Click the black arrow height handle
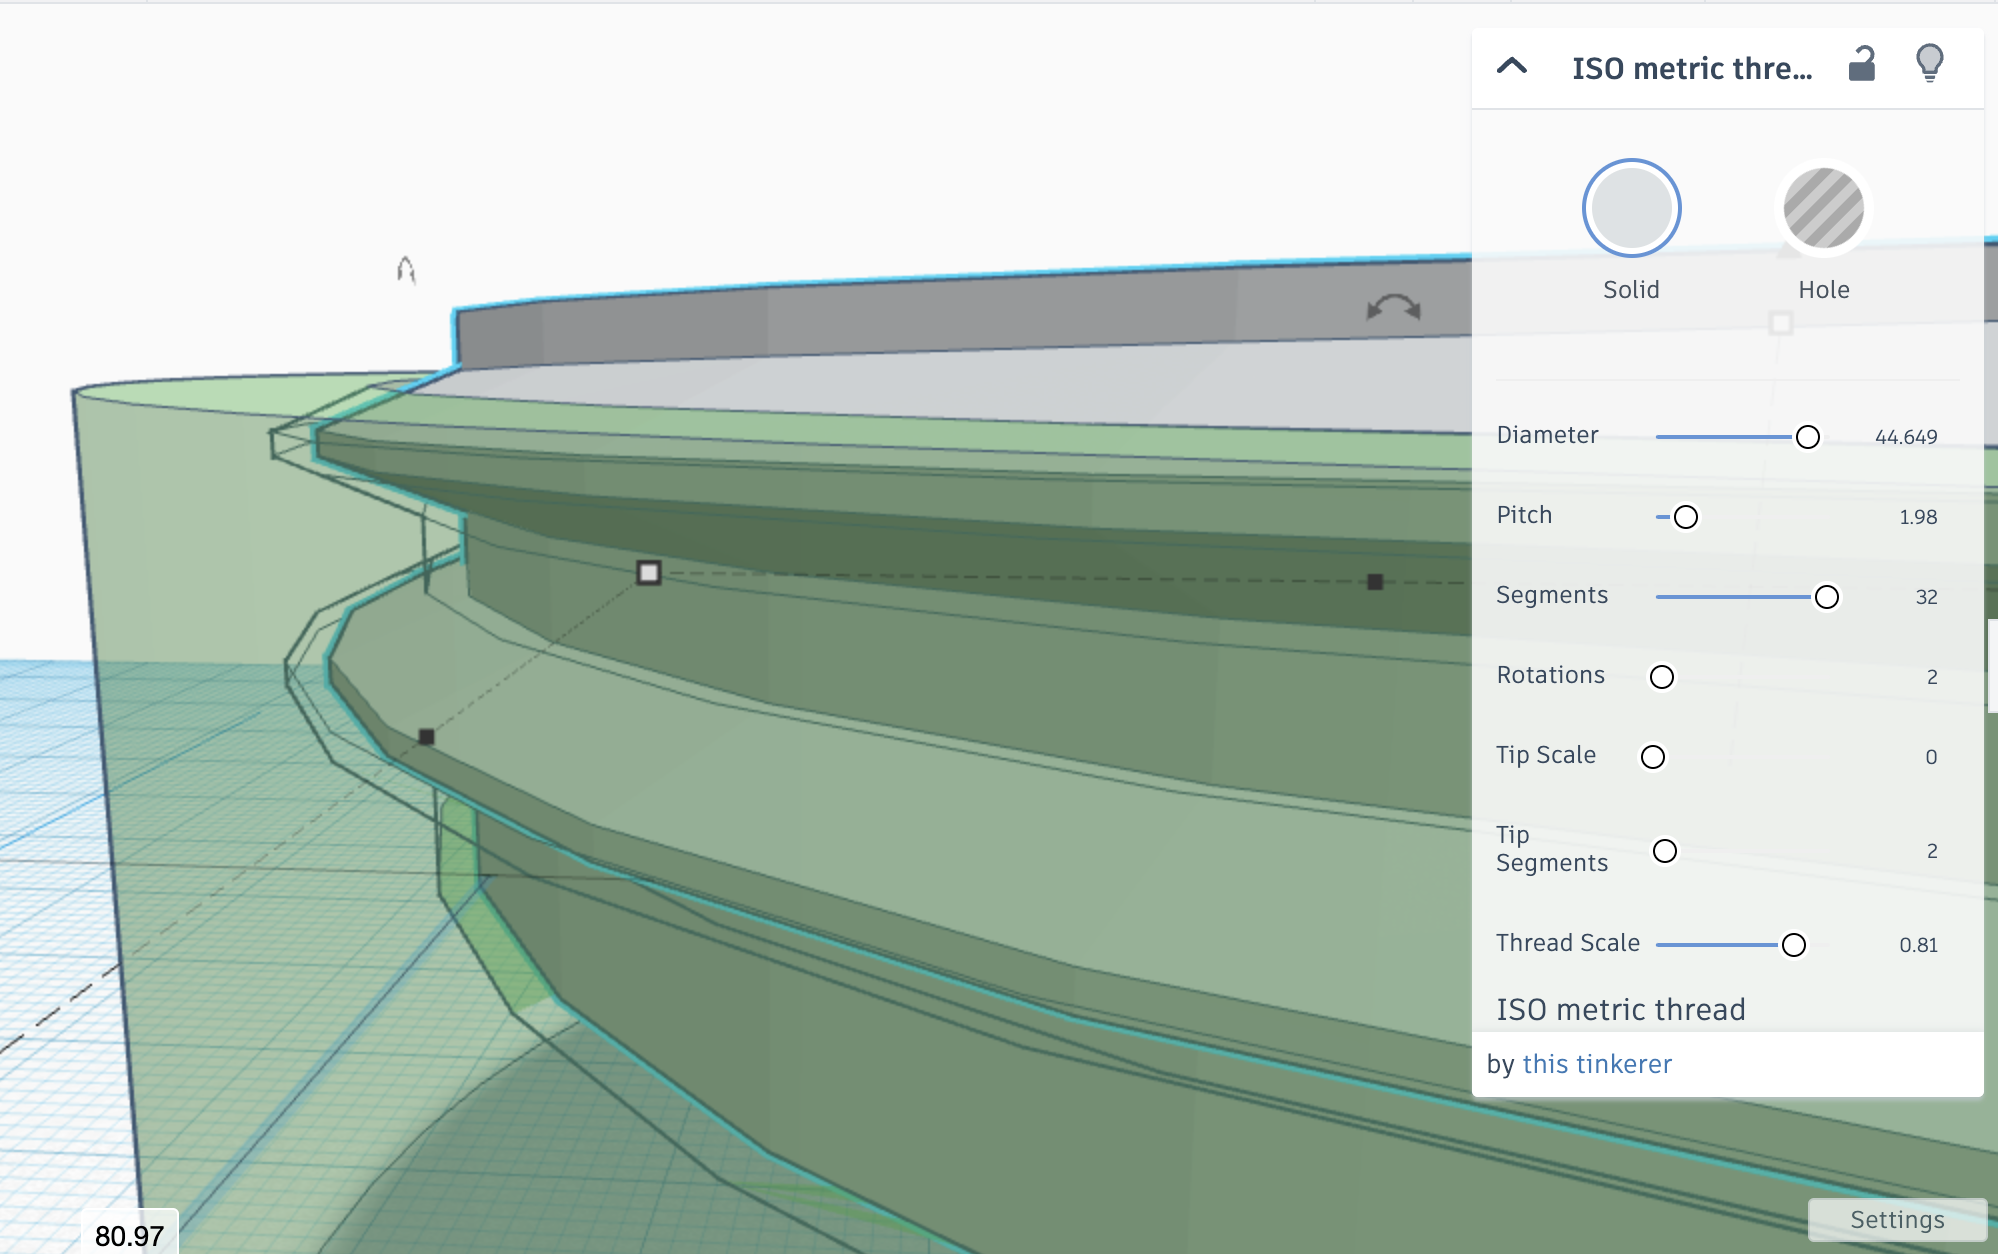1998x1254 pixels. [406, 270]
